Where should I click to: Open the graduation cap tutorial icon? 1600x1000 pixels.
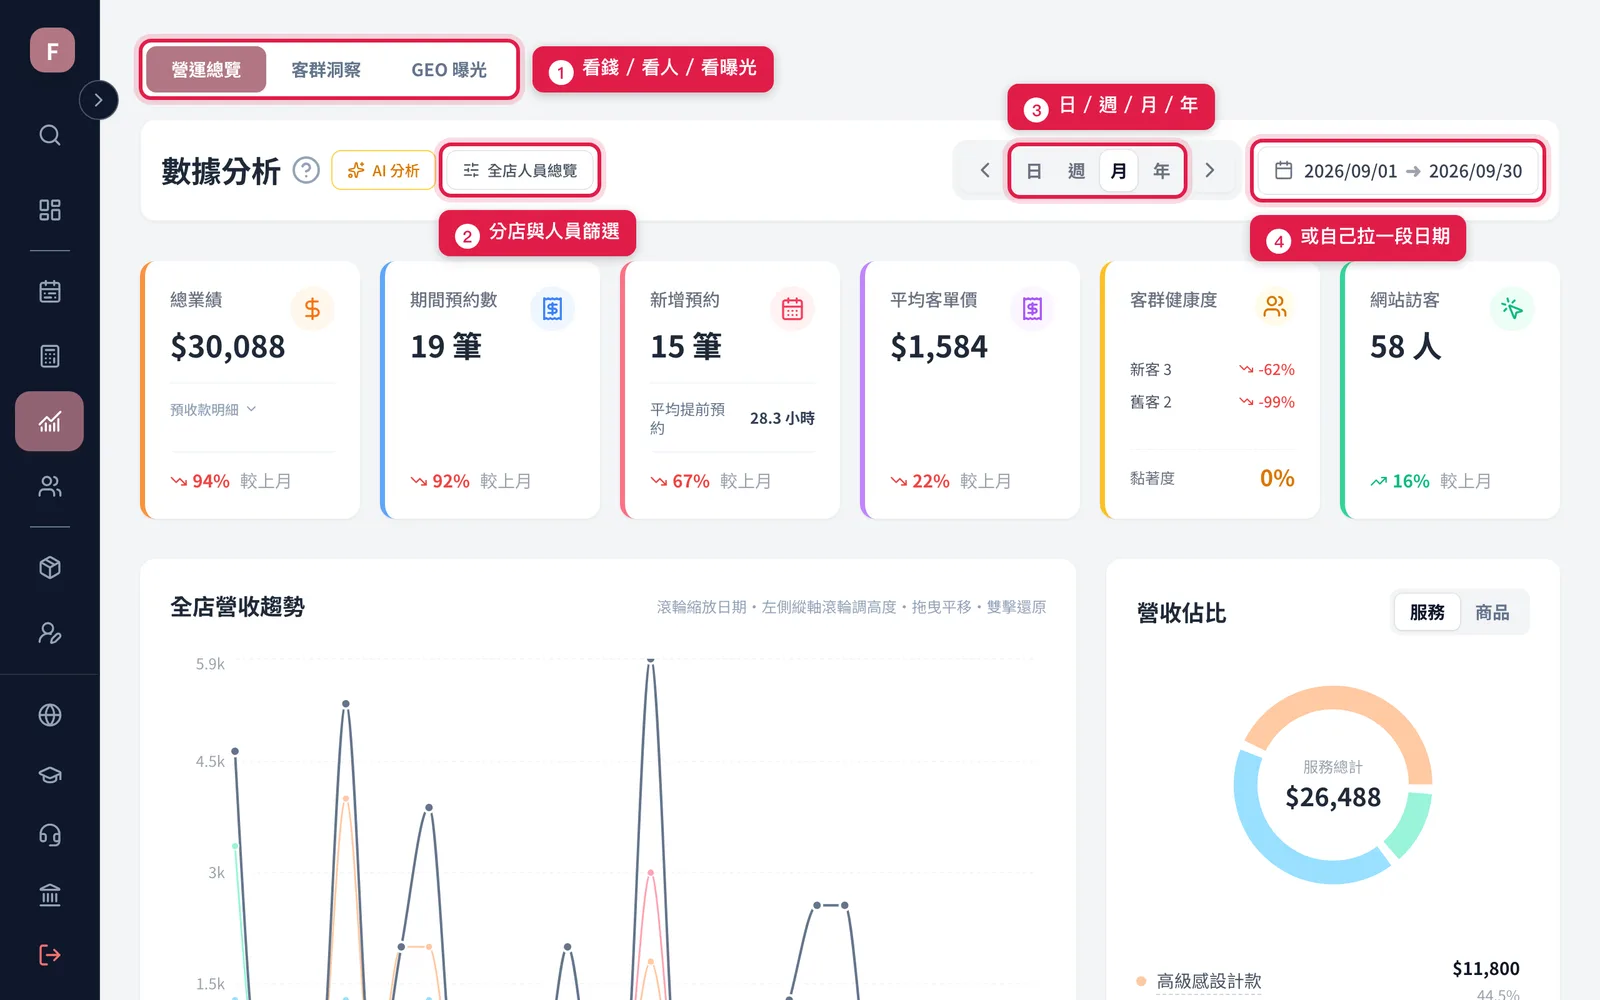[50, 775]
